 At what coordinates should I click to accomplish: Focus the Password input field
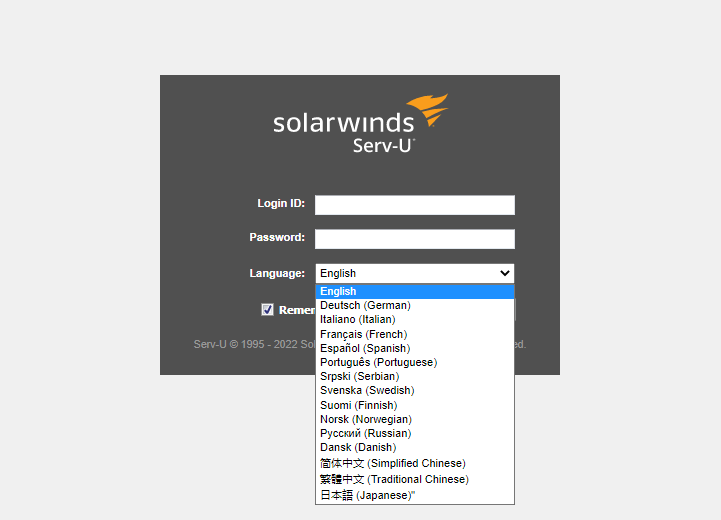coord(415,239)
